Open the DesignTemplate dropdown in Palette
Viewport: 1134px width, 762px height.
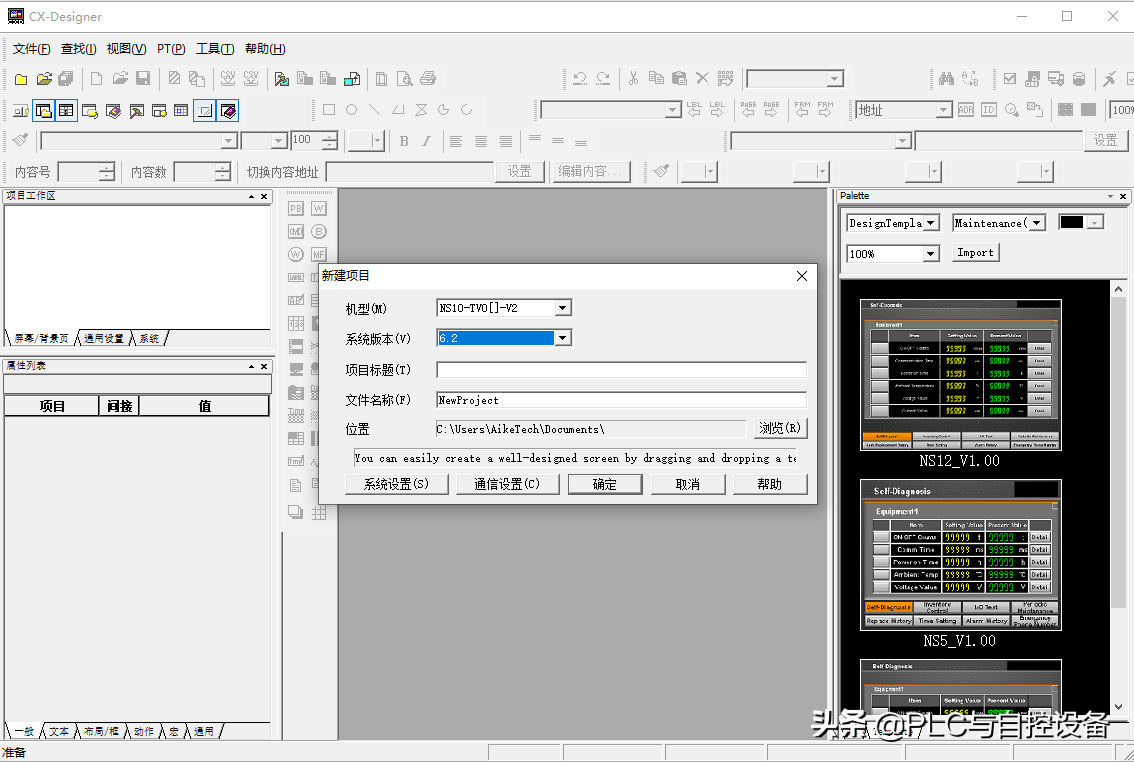(931, 223)
